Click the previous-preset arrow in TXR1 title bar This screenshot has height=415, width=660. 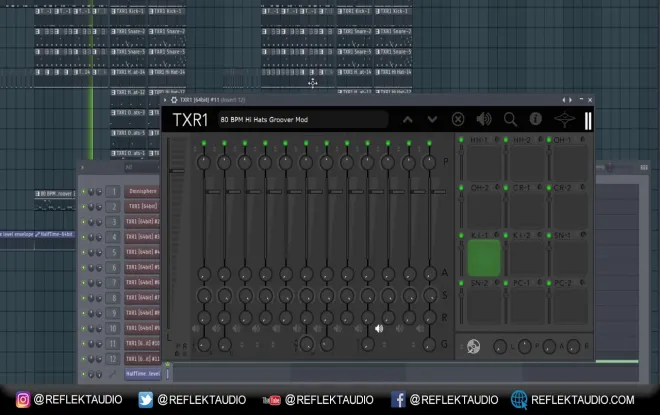point(564,100)
